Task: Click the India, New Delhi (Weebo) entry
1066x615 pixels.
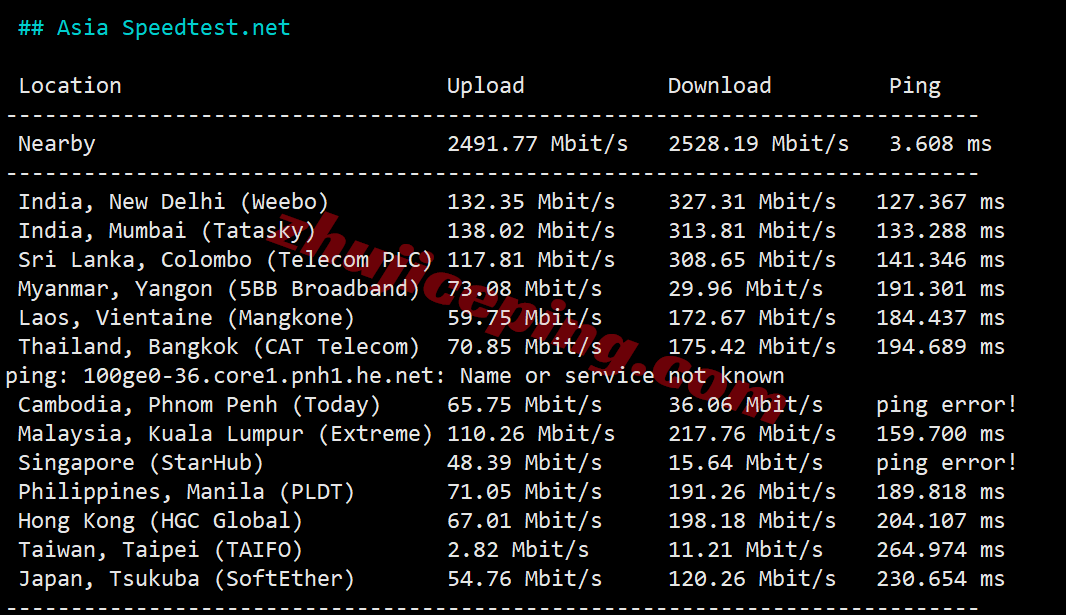Action: point(173,202)
